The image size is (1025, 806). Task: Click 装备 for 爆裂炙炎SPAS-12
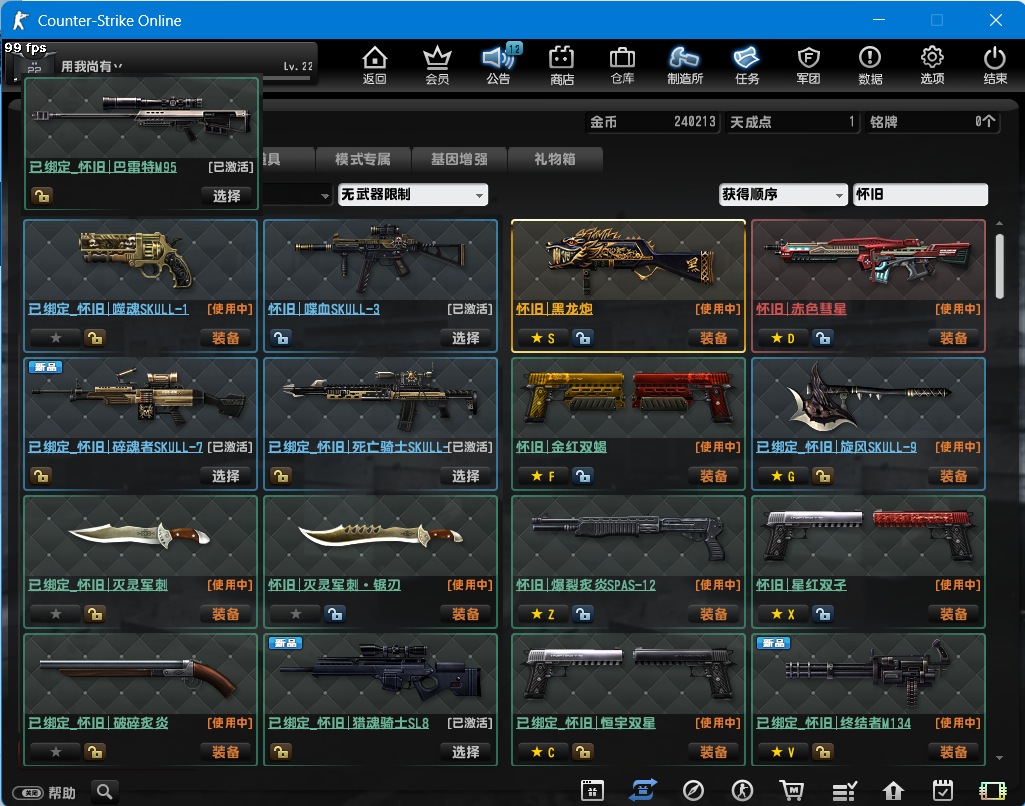click(x=713, y=614)
